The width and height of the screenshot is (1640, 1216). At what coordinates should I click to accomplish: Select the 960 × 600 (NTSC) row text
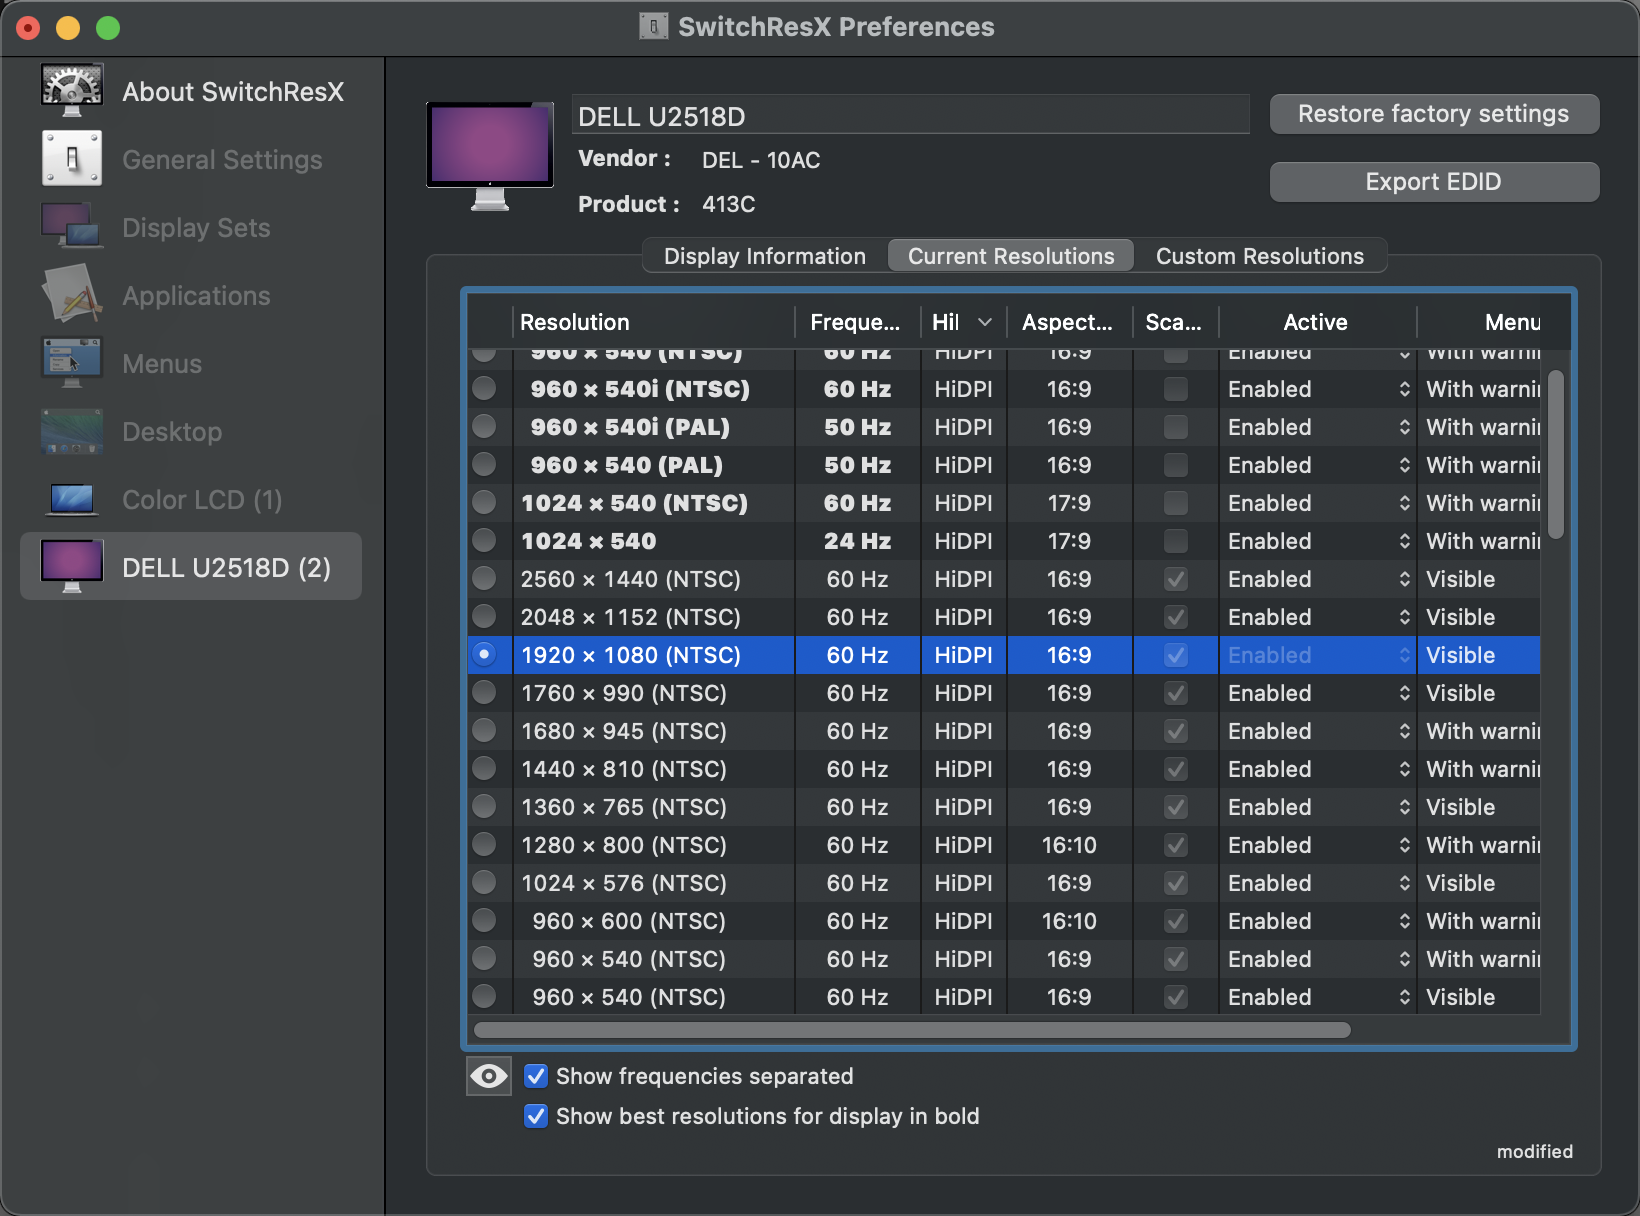coord(629,921)
